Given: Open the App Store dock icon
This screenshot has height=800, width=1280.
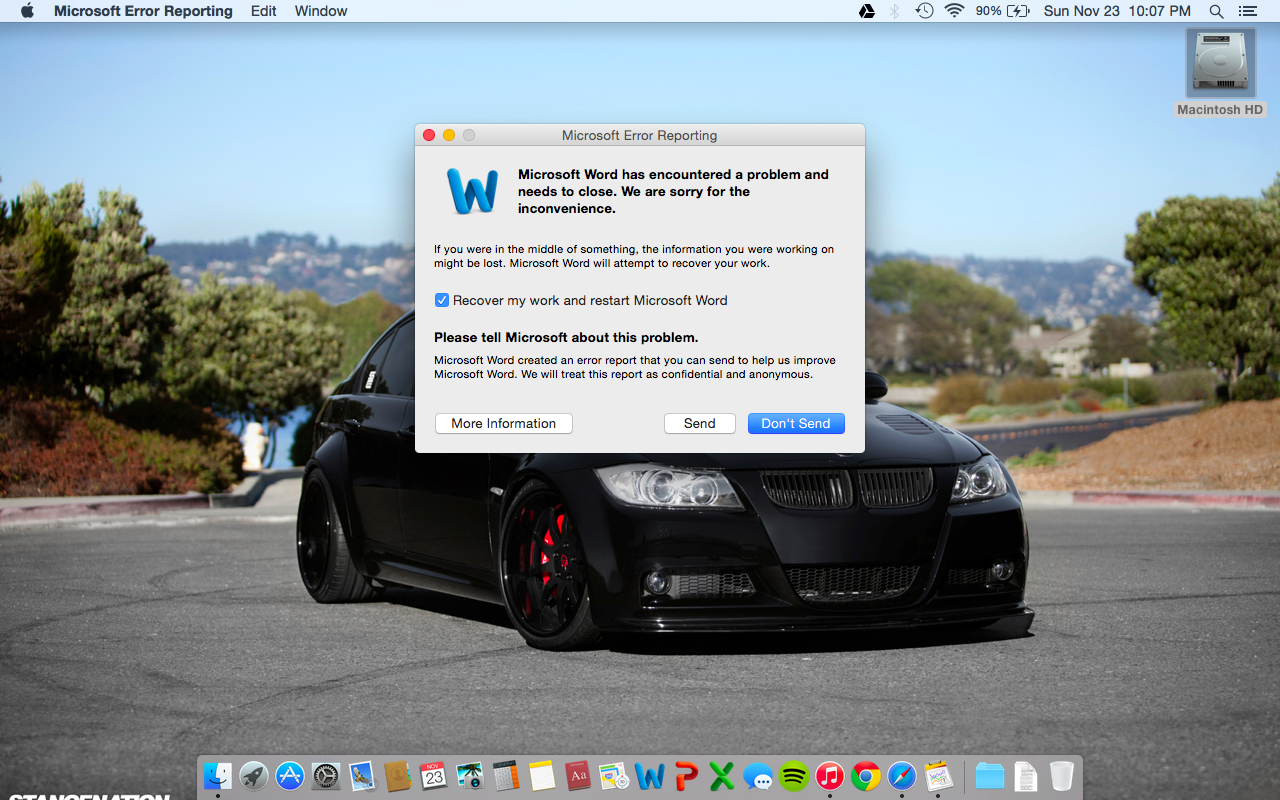Looking at the screenshot, I should [290, 775].
